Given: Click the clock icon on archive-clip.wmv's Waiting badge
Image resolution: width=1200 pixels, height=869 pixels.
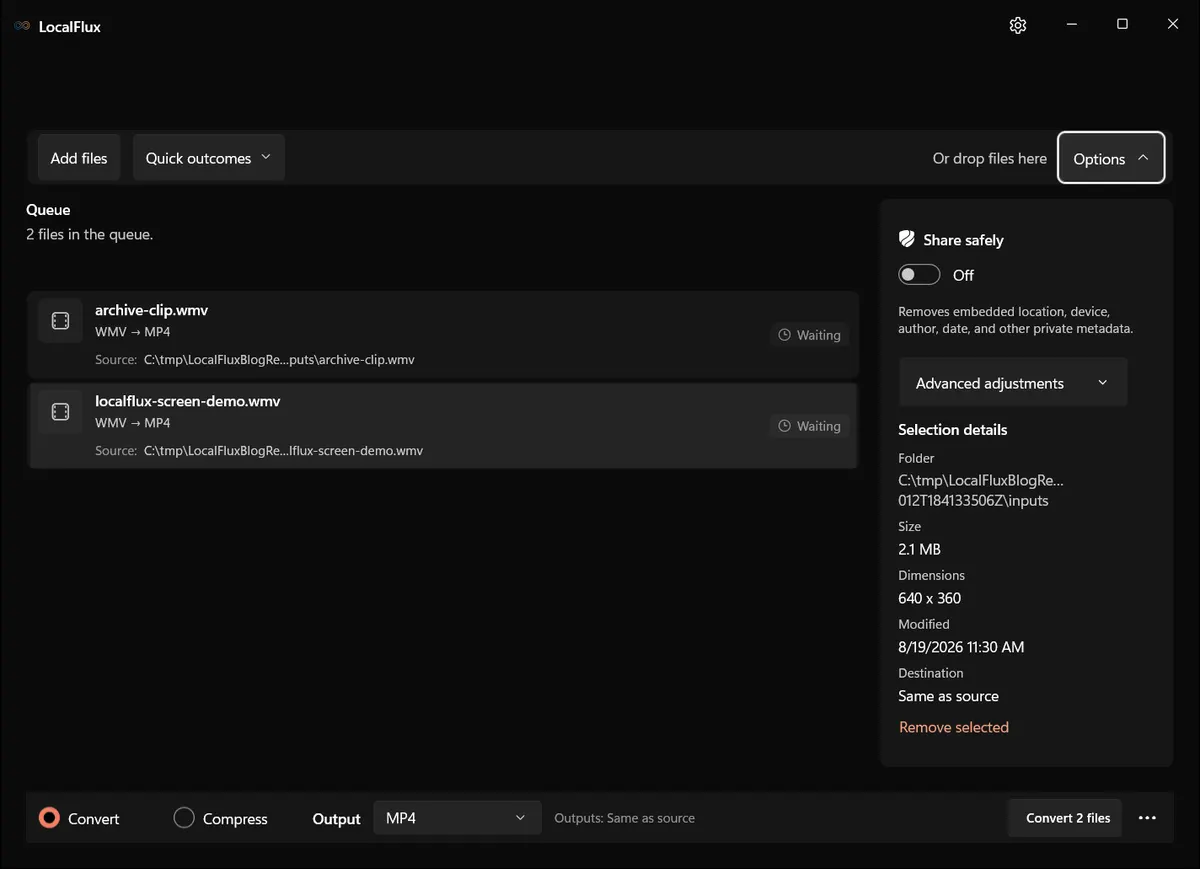Looking at the screenshot, I should (x=785, y=335).
